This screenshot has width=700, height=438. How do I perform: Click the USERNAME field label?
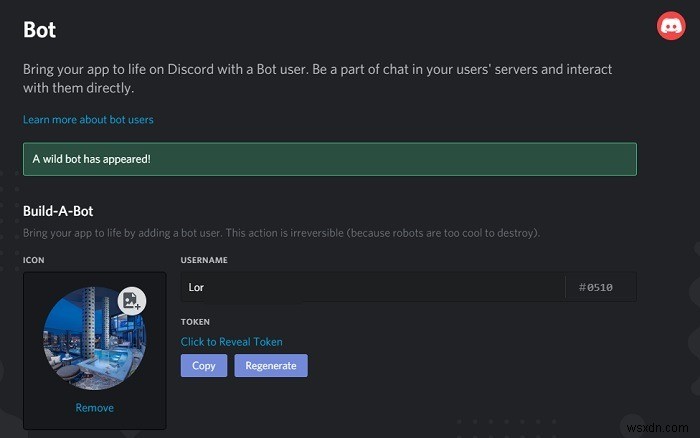coord(204,260)
